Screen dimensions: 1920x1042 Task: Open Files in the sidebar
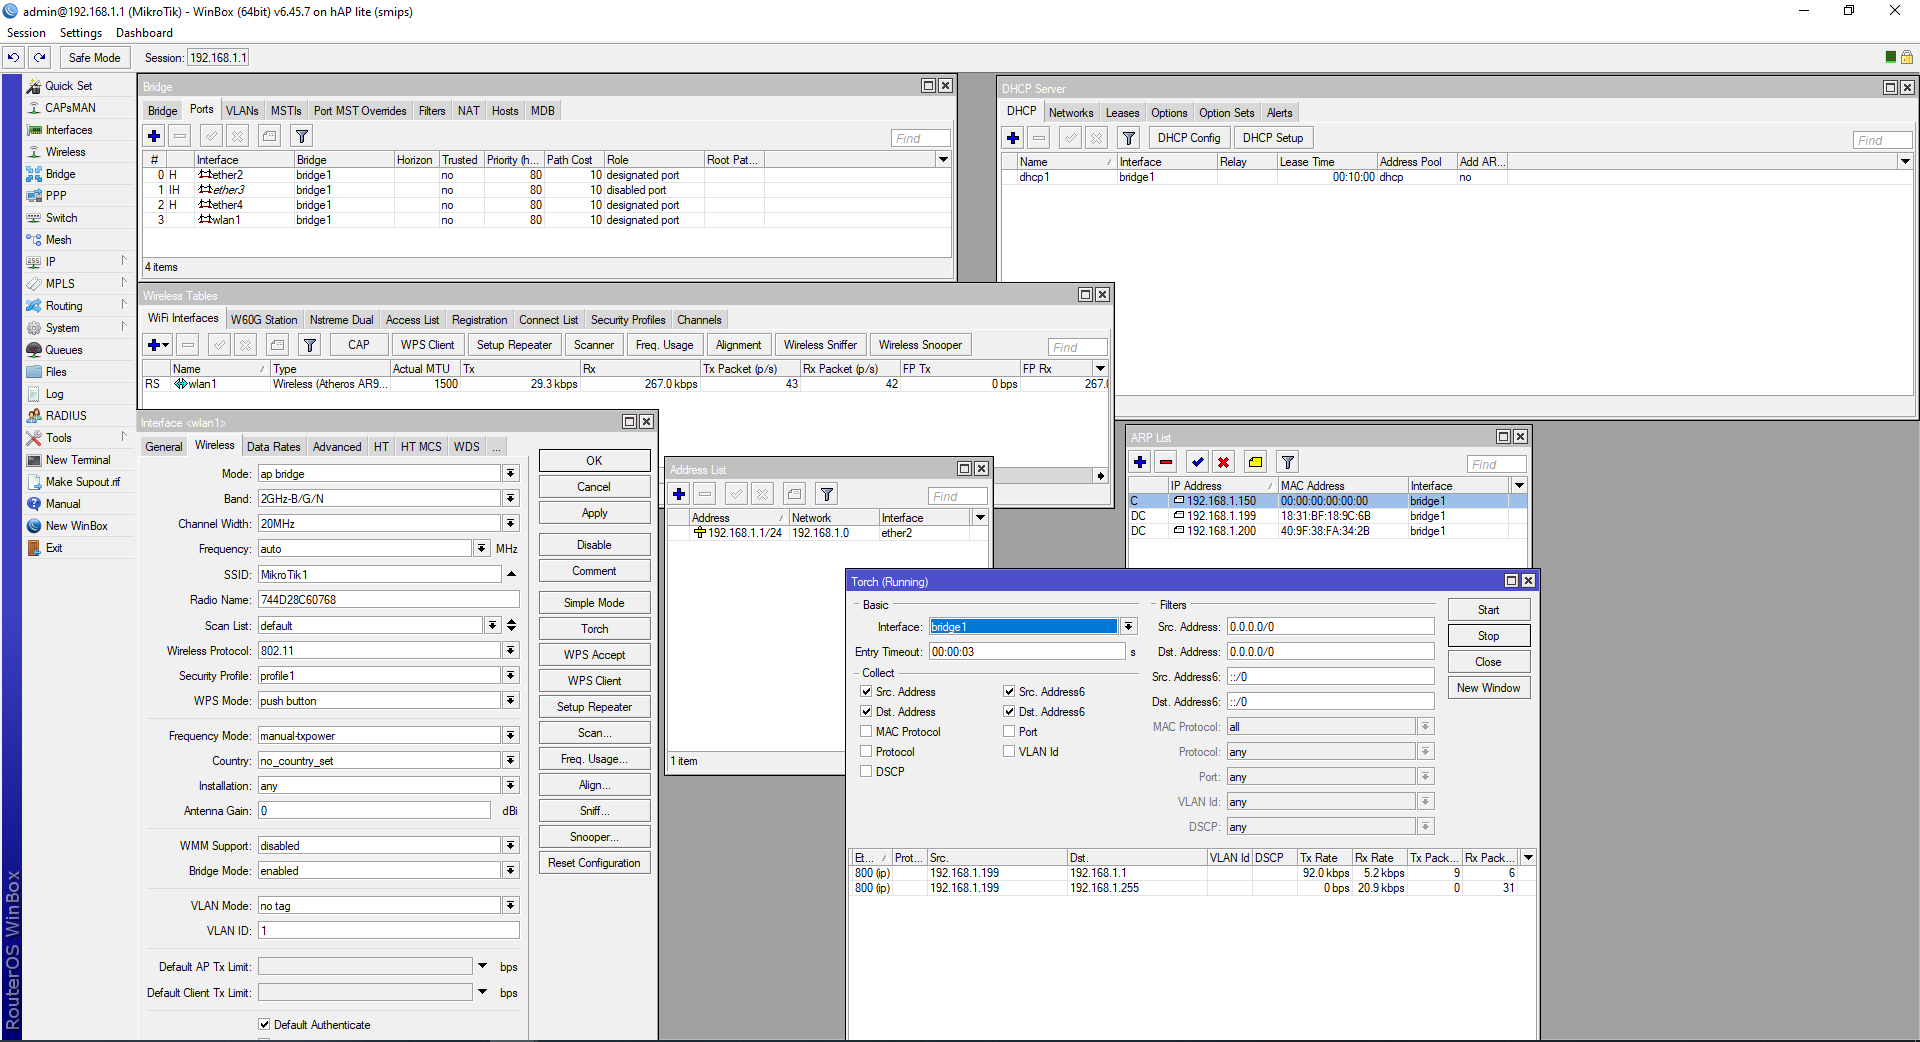[56, 372]
